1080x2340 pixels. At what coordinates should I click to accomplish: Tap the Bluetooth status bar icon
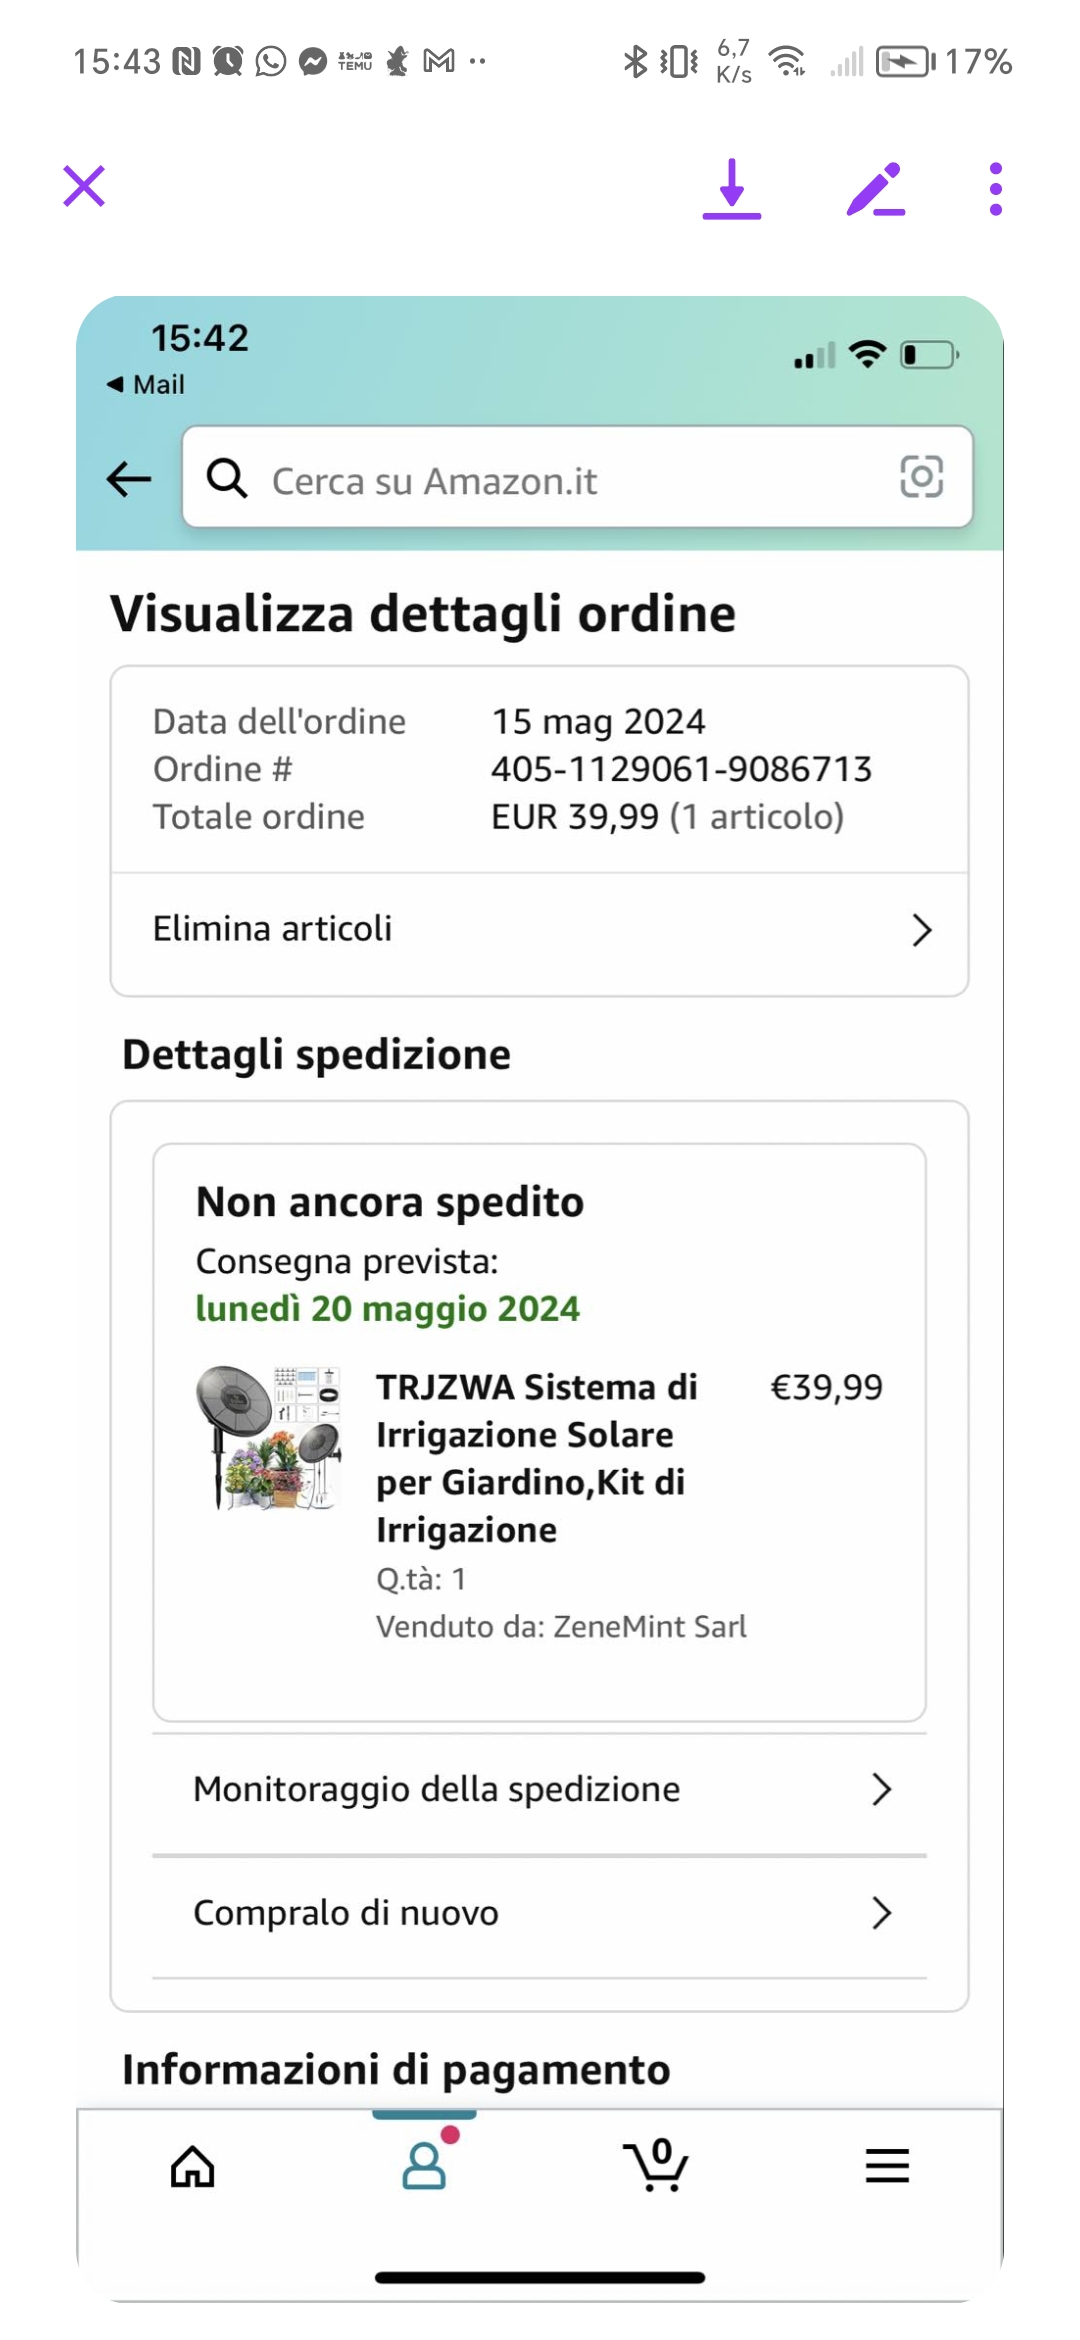pyautogui.click(x=635, y=62)
